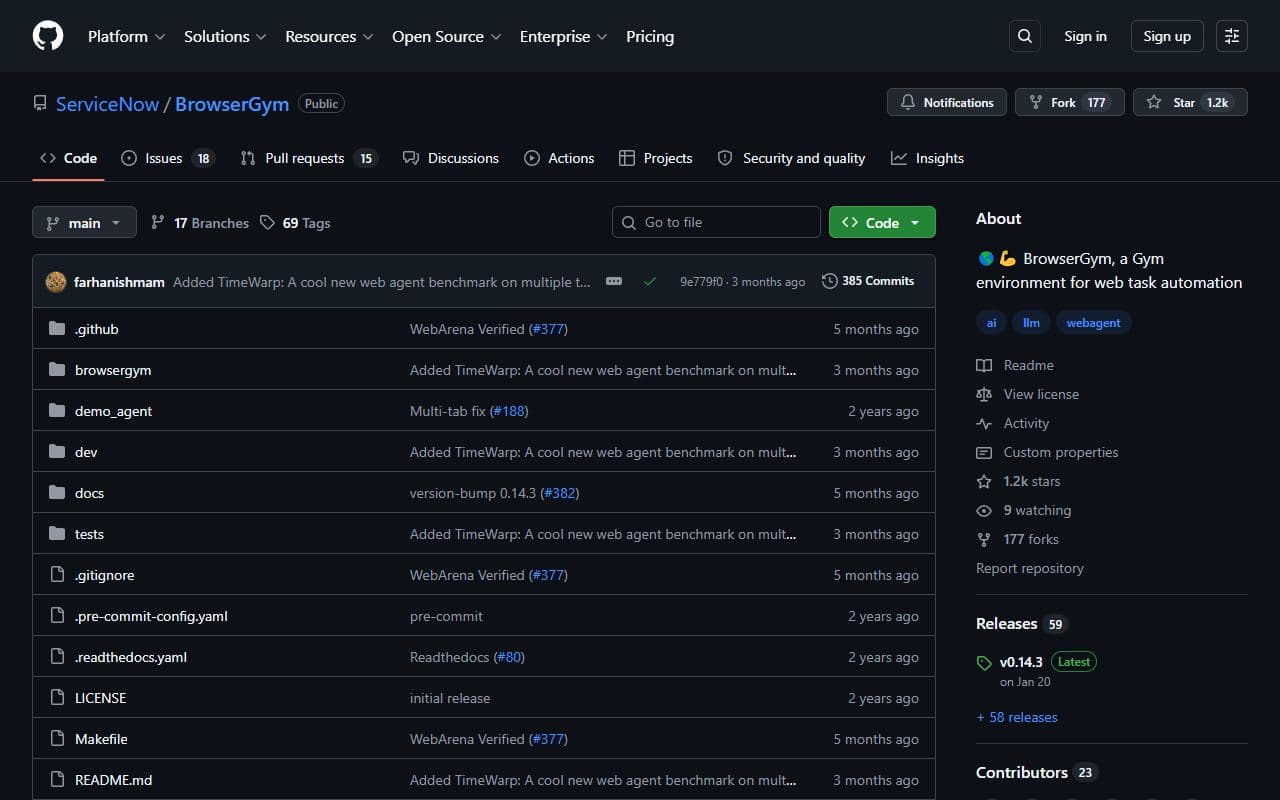Viewport: 1280px width, 800px height.
Task: Open pull request #377 in .github row
Action: click(548, 329)
